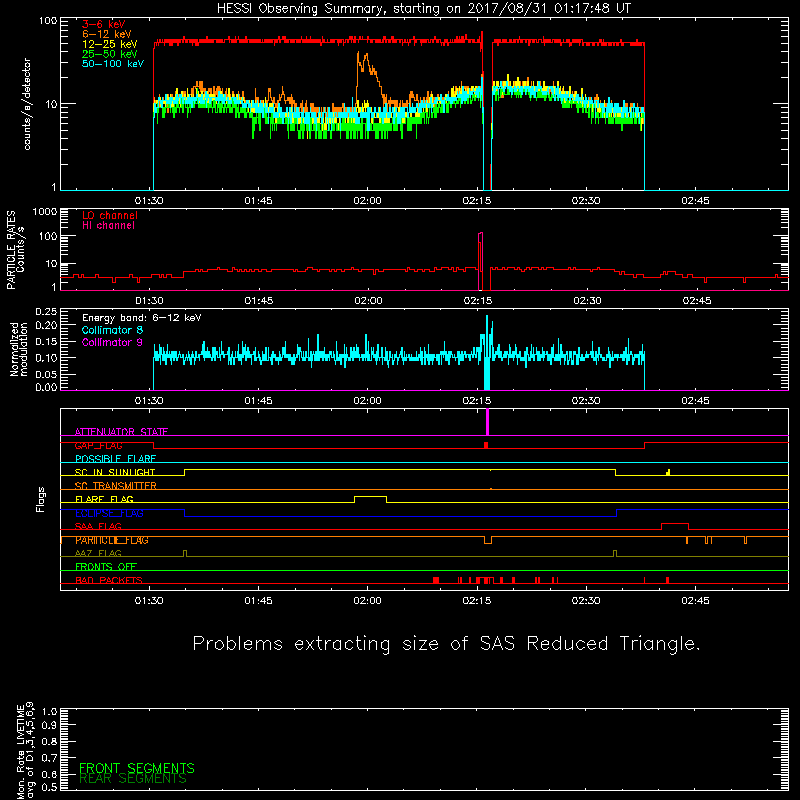Click the Mon. Rate LIVETIME axis label
The image size is (800, 800).
tap(25, 750)
